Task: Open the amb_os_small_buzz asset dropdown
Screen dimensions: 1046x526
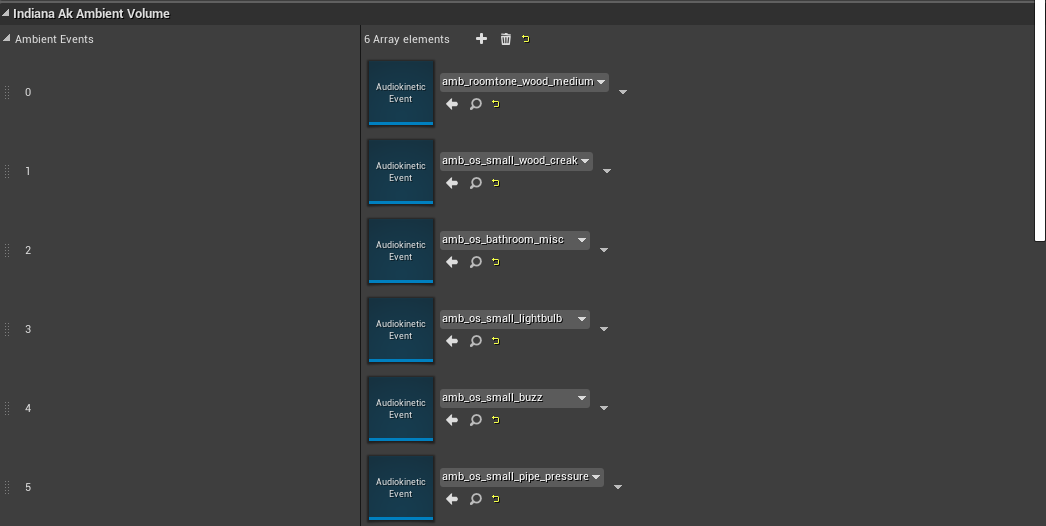Action: coord(514,398)
